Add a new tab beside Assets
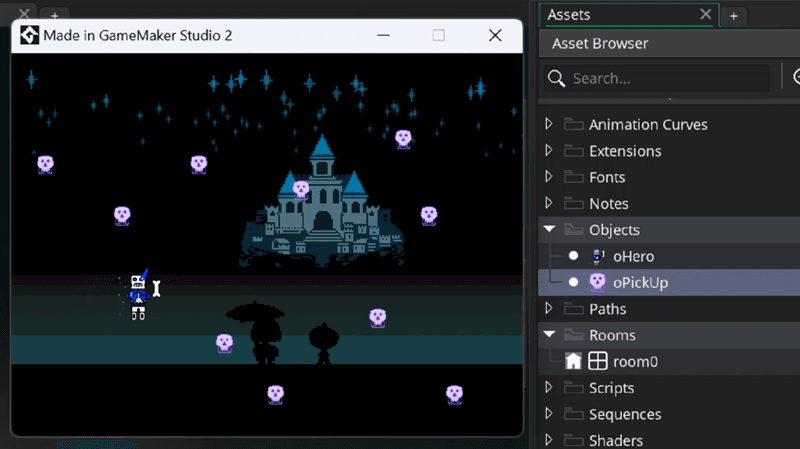This screenshot has height=449, width=800. point(733,16)
